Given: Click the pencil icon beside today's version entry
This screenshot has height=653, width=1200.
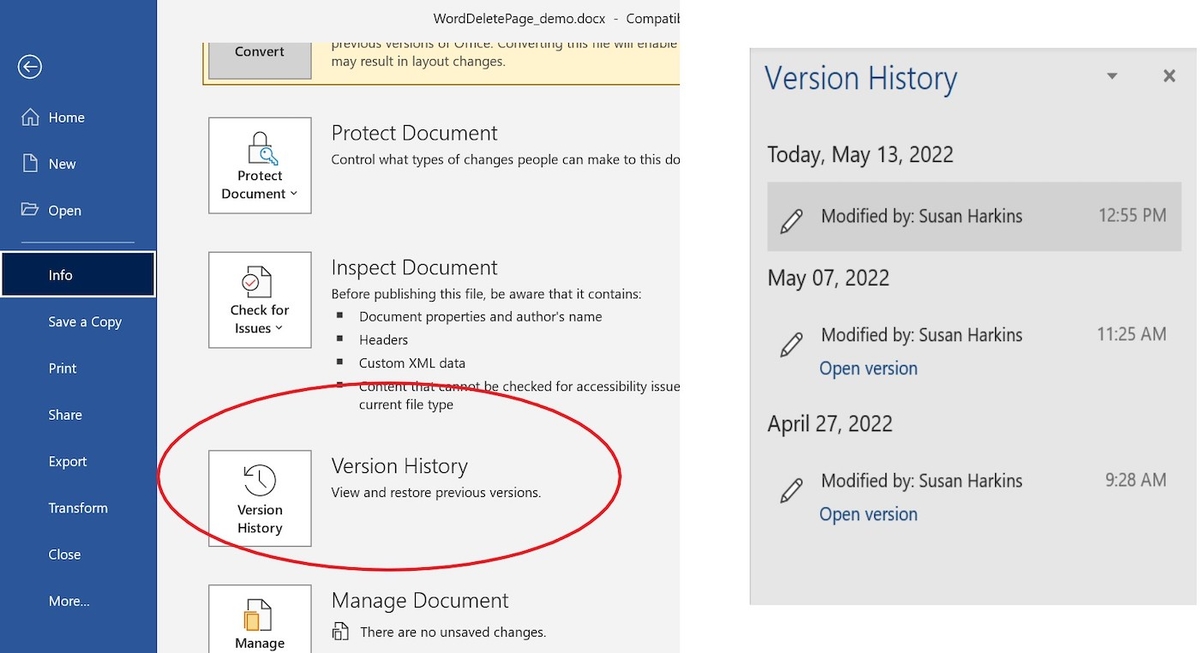Looking at the screenshot, I should 792,216.
